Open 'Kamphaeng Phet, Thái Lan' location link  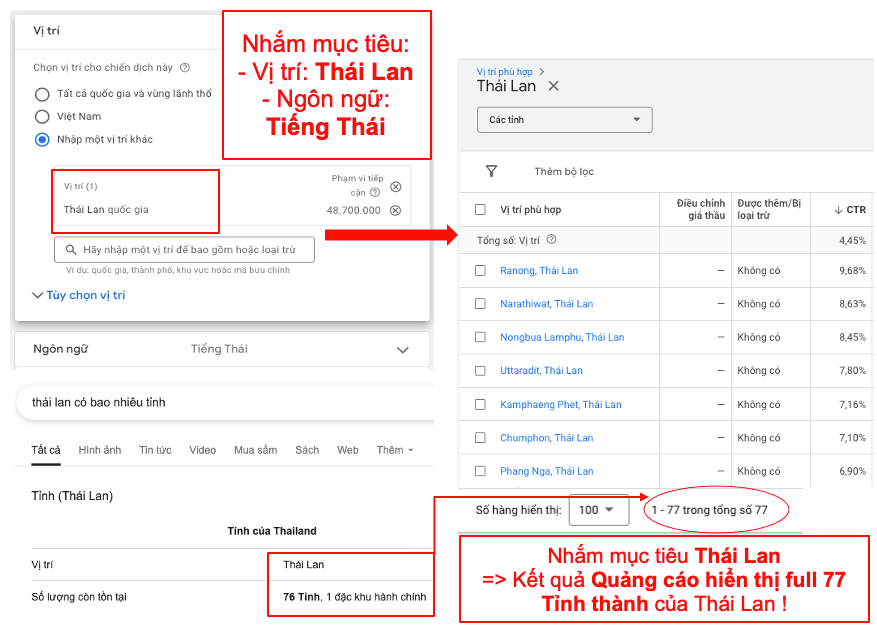pos(560,404)
